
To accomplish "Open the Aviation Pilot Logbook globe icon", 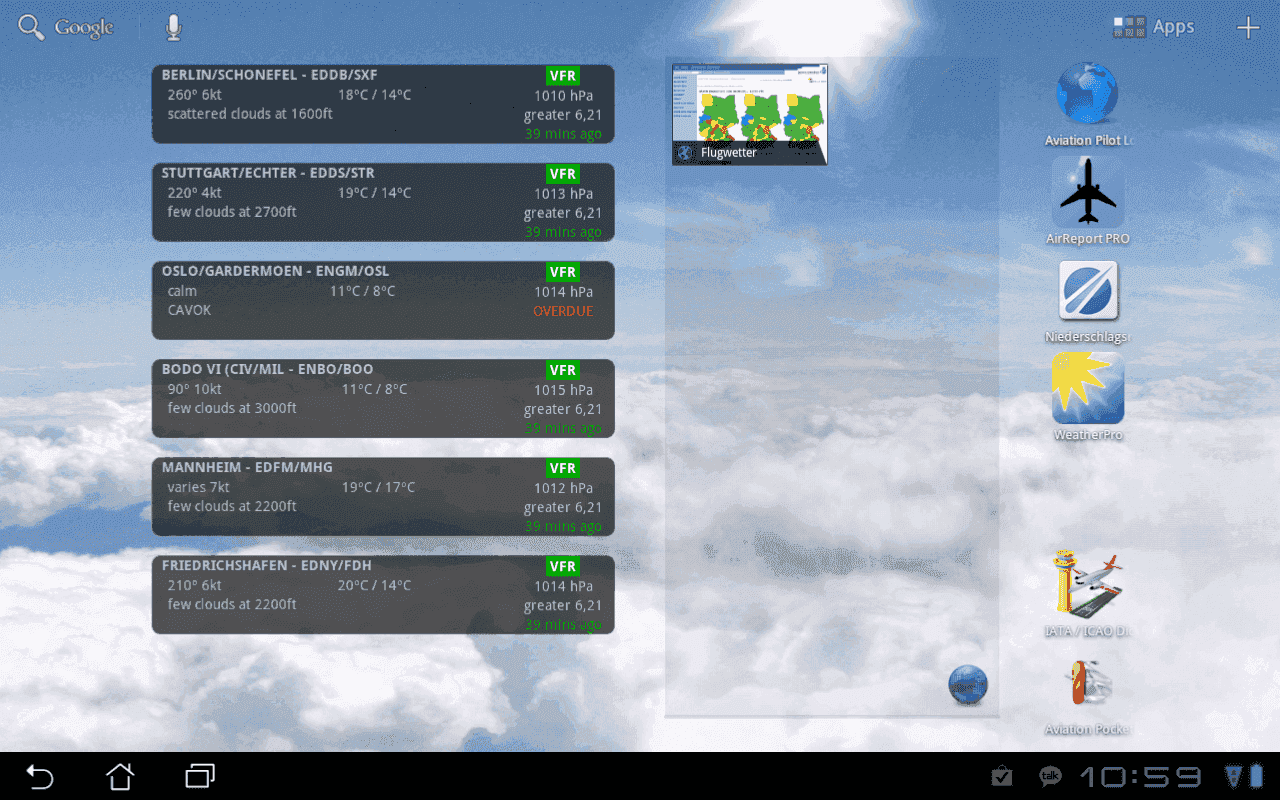I will (1087, 93).
